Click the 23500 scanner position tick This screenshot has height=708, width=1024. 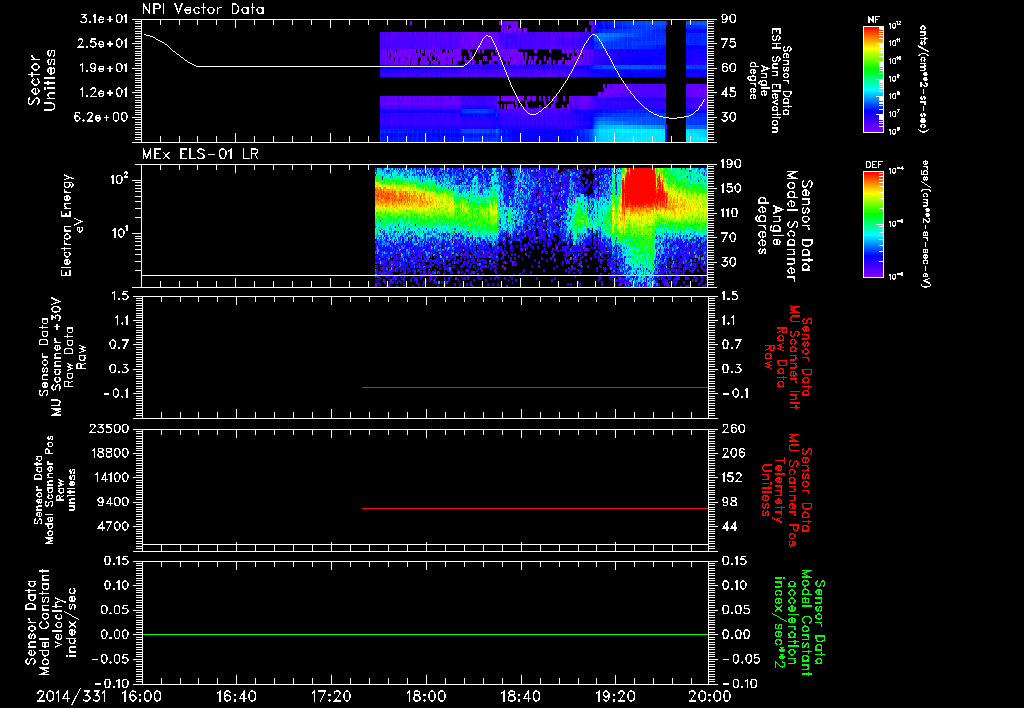click(109, 428)
